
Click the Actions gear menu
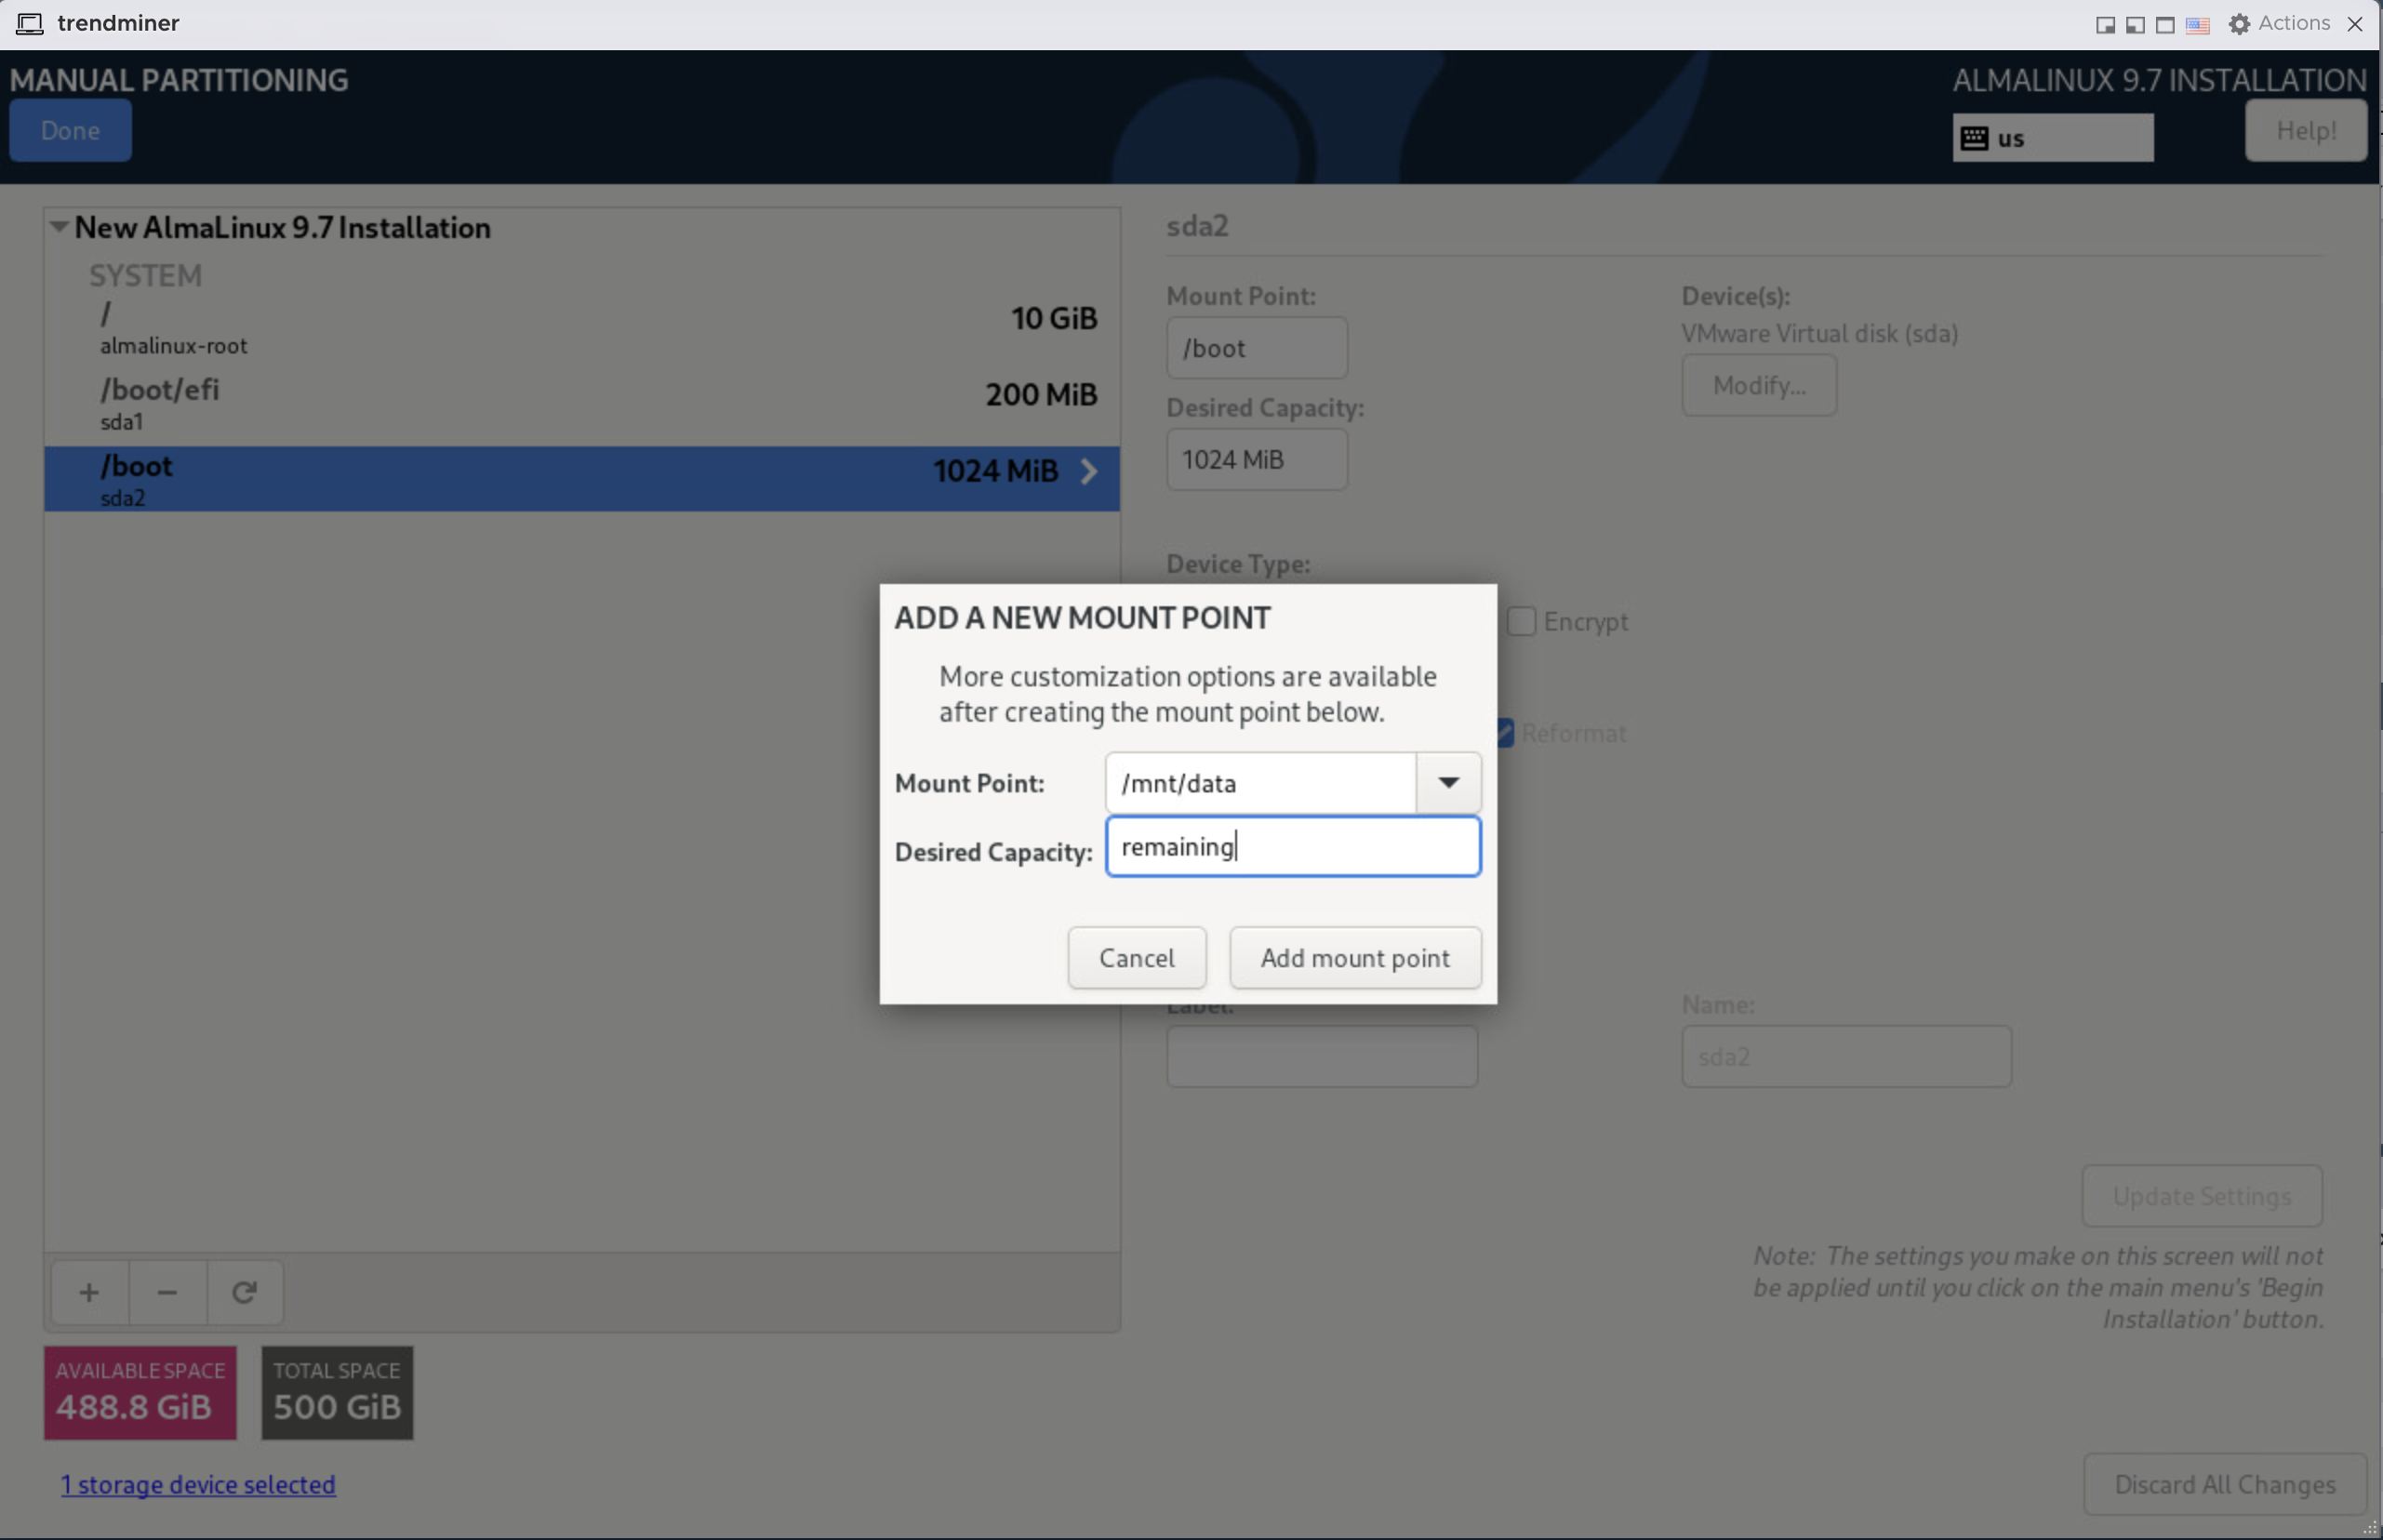[2279, 23]
